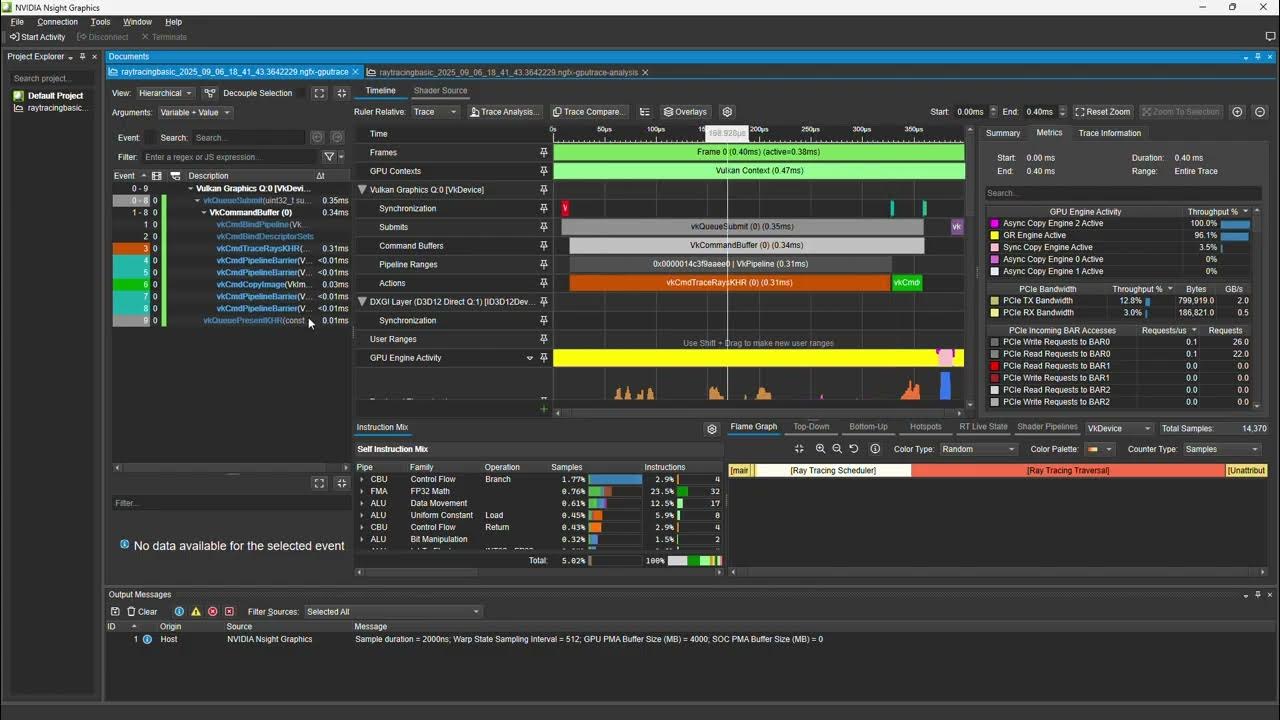Click the row layout icon beside Trace Compare

point(645,112)
